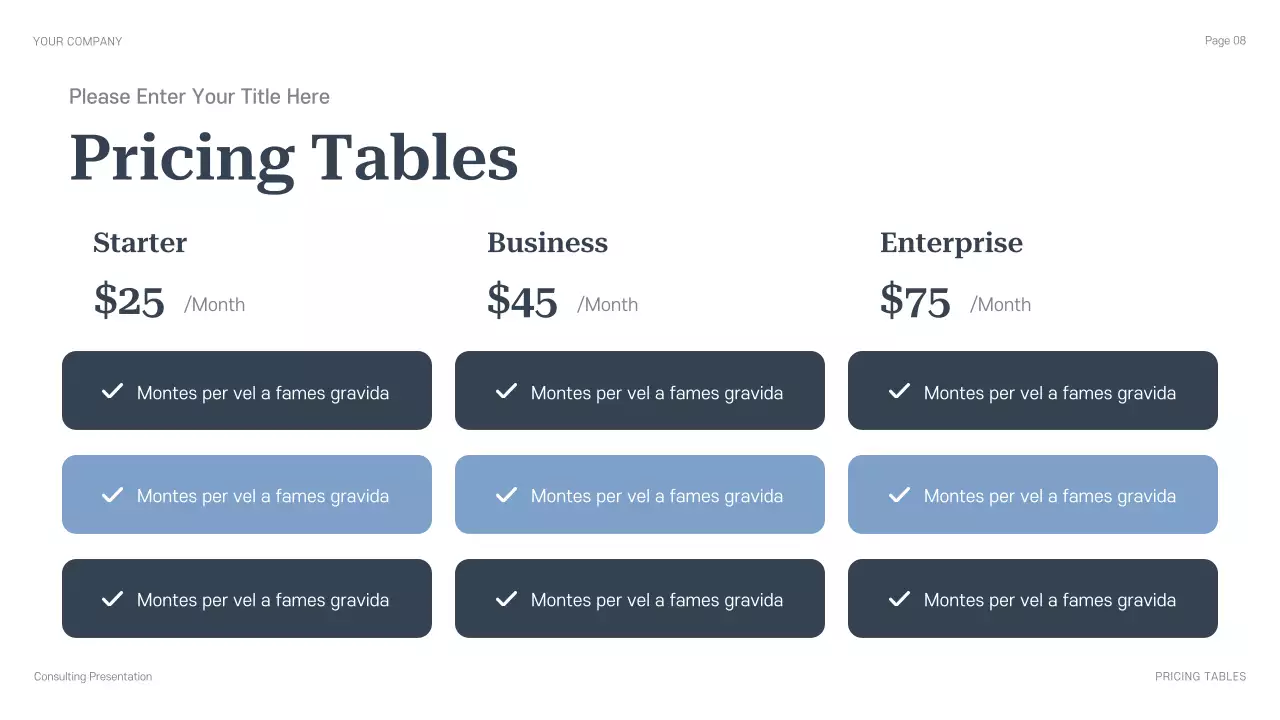1280x720 pixels.
Task: Click the YOUR COMPANY header text
Action: pyautogui.click(x=77, y=42)
